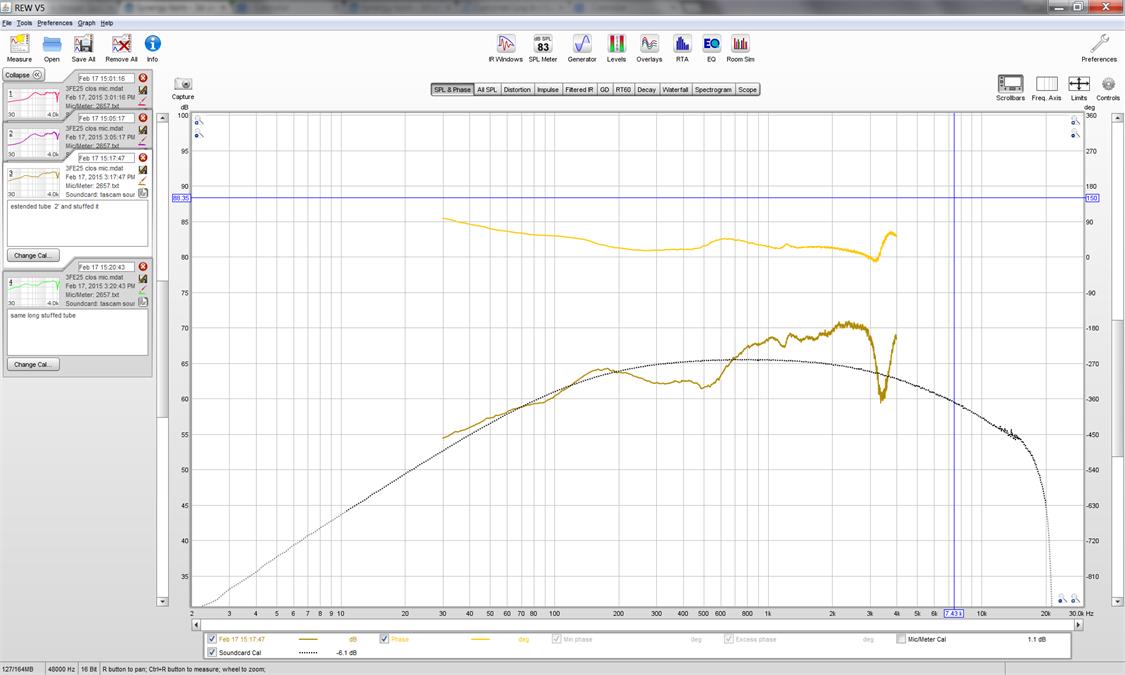Select measurement 2 thumbnail

pos(34,141)
